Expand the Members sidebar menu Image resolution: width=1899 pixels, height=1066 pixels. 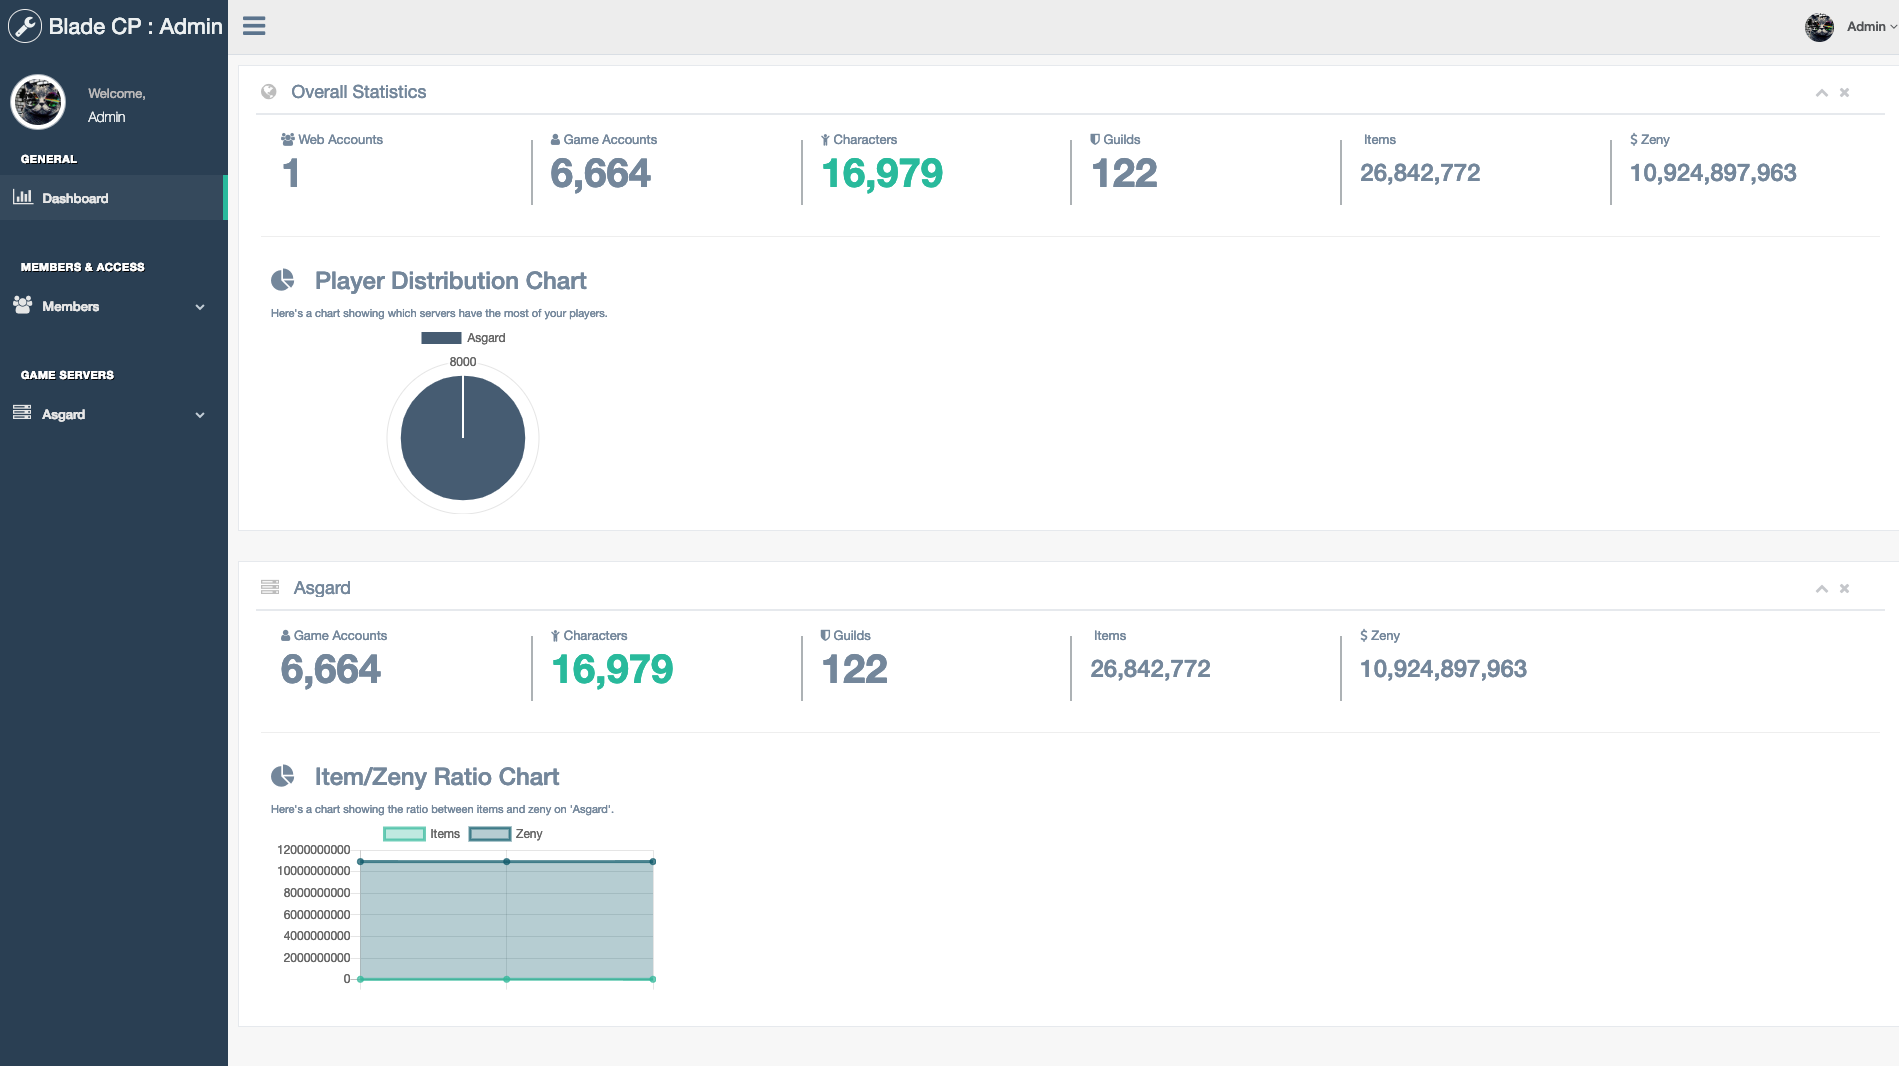tap(114, 306)
